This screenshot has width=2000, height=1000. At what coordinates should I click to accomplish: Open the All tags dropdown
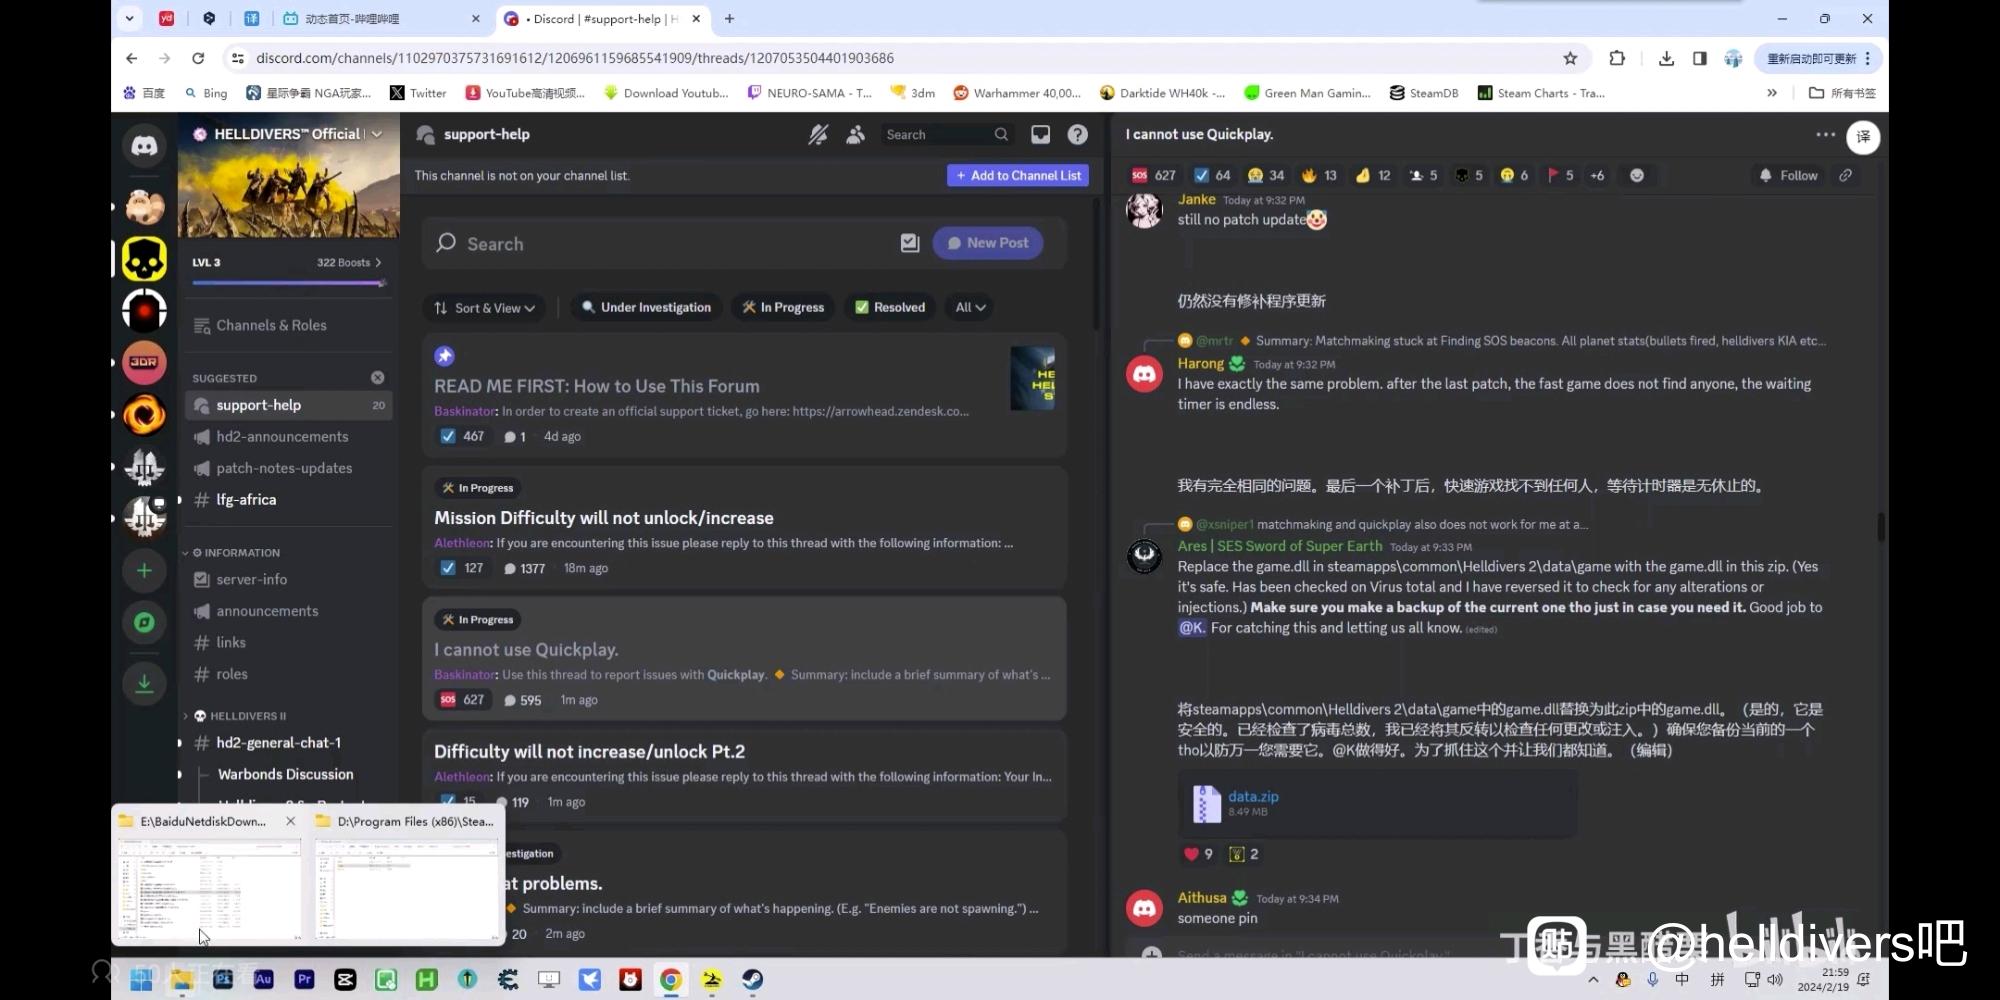tap(970, 307)
